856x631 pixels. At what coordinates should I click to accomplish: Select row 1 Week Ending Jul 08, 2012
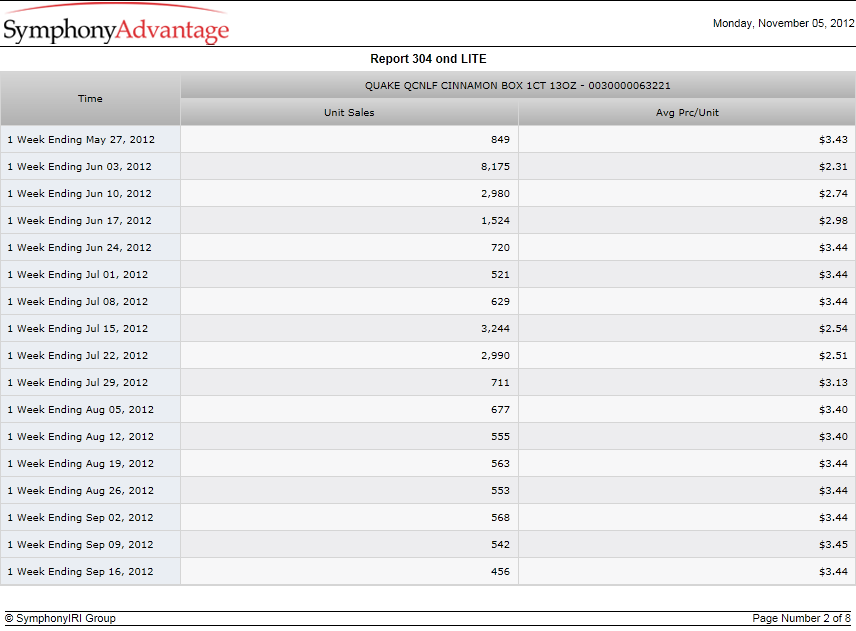[x=428, y=301]
